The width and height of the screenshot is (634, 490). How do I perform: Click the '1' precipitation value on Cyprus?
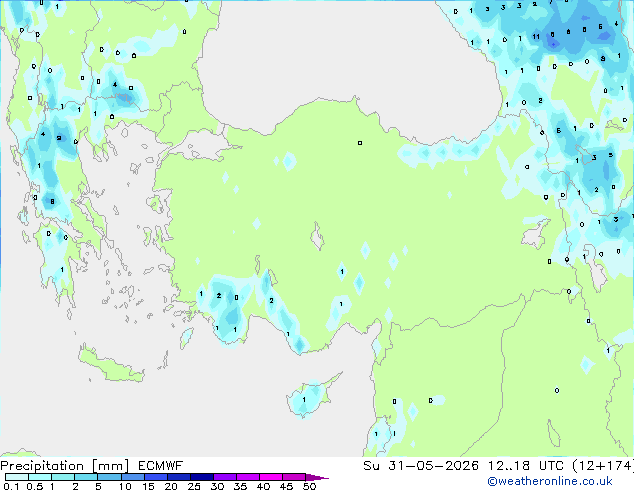coord(304,400)
